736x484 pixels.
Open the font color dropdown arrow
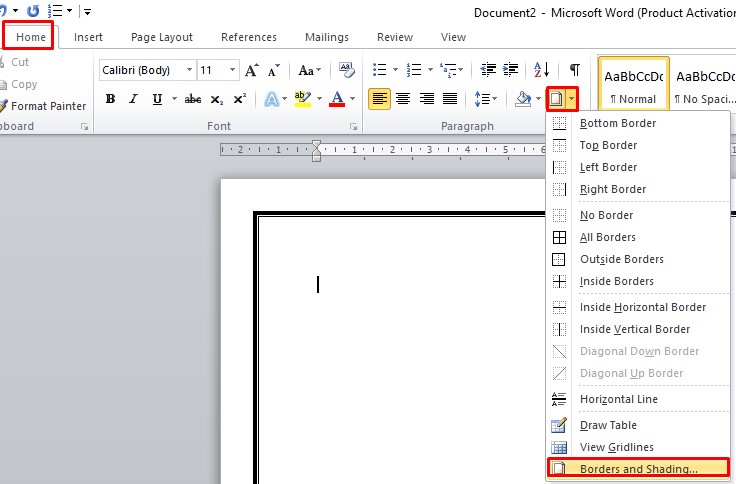coord(353,99)
